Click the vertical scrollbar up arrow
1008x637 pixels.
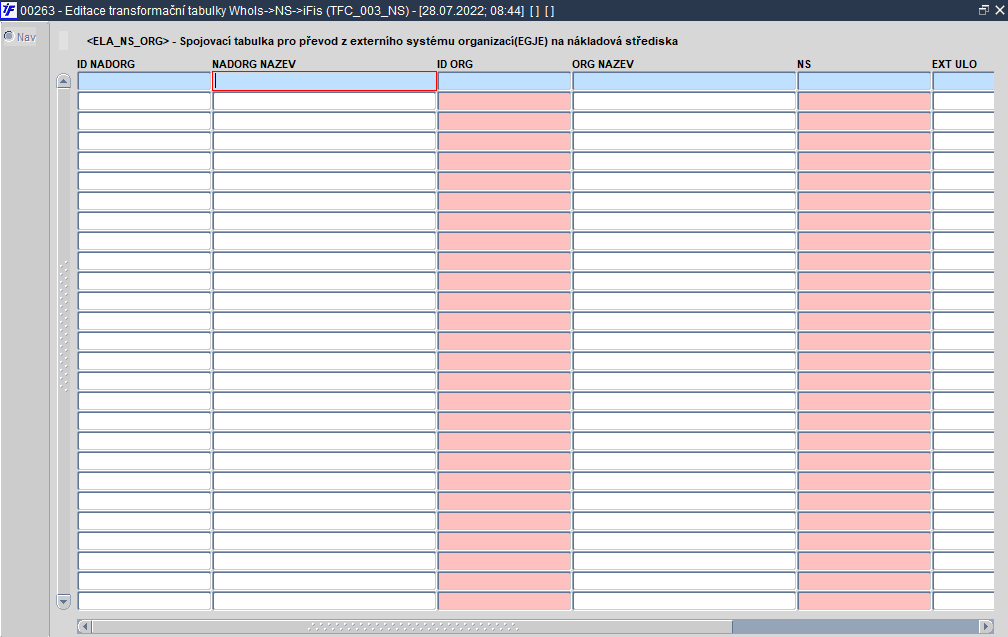pyautogui.click(x=63, y=82)
